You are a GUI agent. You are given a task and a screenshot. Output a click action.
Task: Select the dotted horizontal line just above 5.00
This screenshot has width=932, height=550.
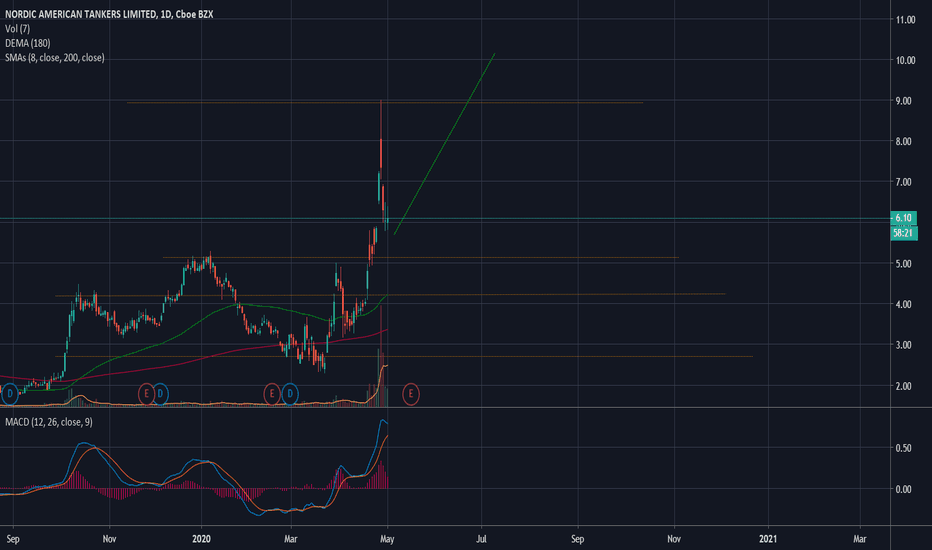point(421,257)
